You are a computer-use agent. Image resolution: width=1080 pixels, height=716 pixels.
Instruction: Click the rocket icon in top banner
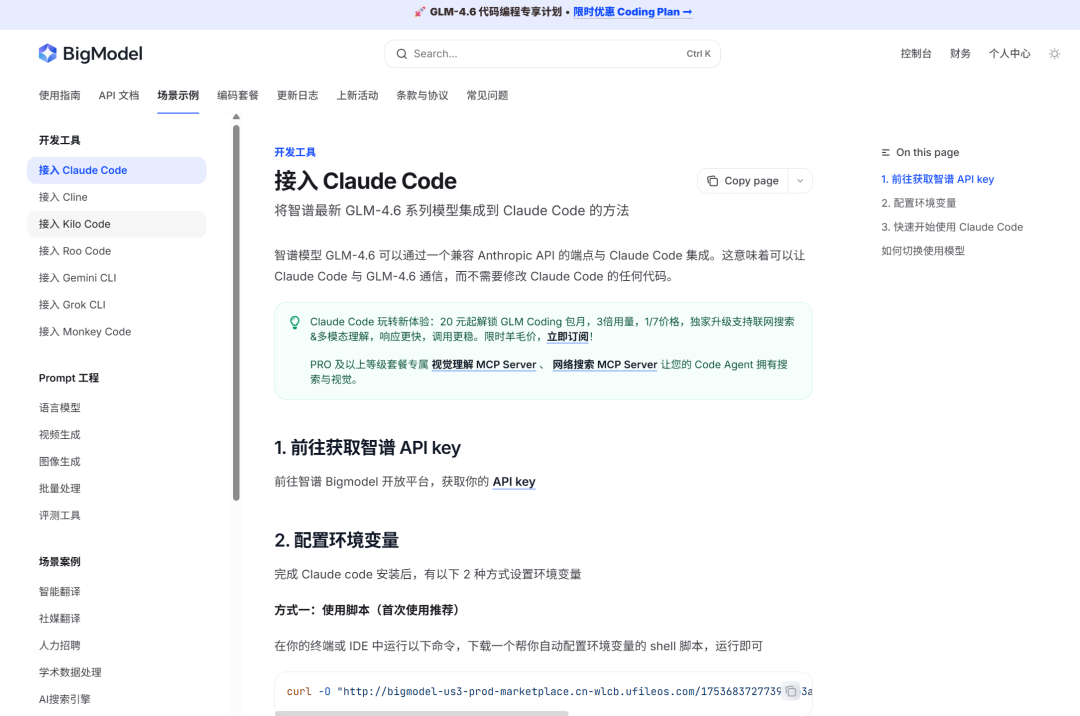click(419, 12)
